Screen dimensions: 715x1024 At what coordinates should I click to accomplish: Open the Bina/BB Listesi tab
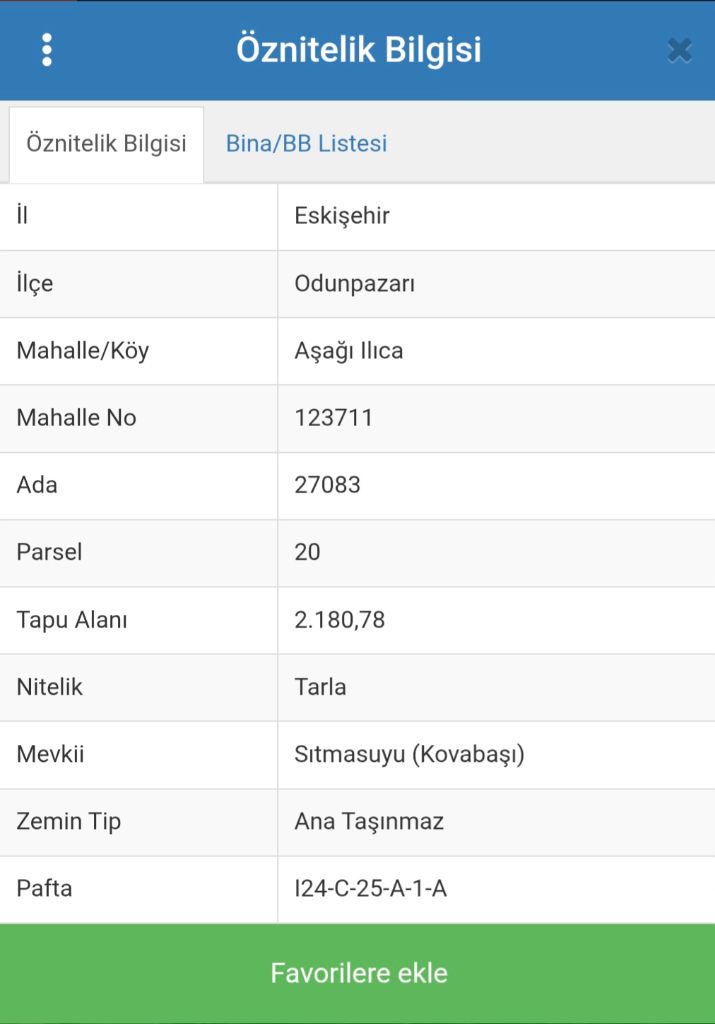(306, 143)
